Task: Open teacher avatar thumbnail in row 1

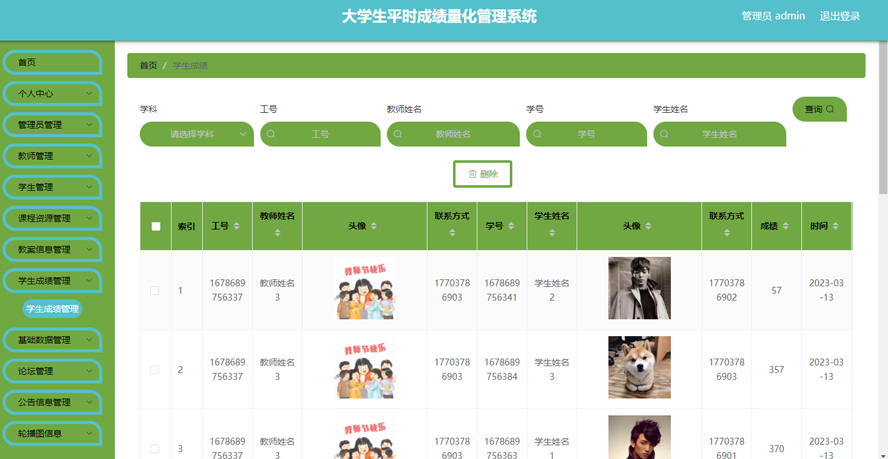Action: (x=365, y=288)
